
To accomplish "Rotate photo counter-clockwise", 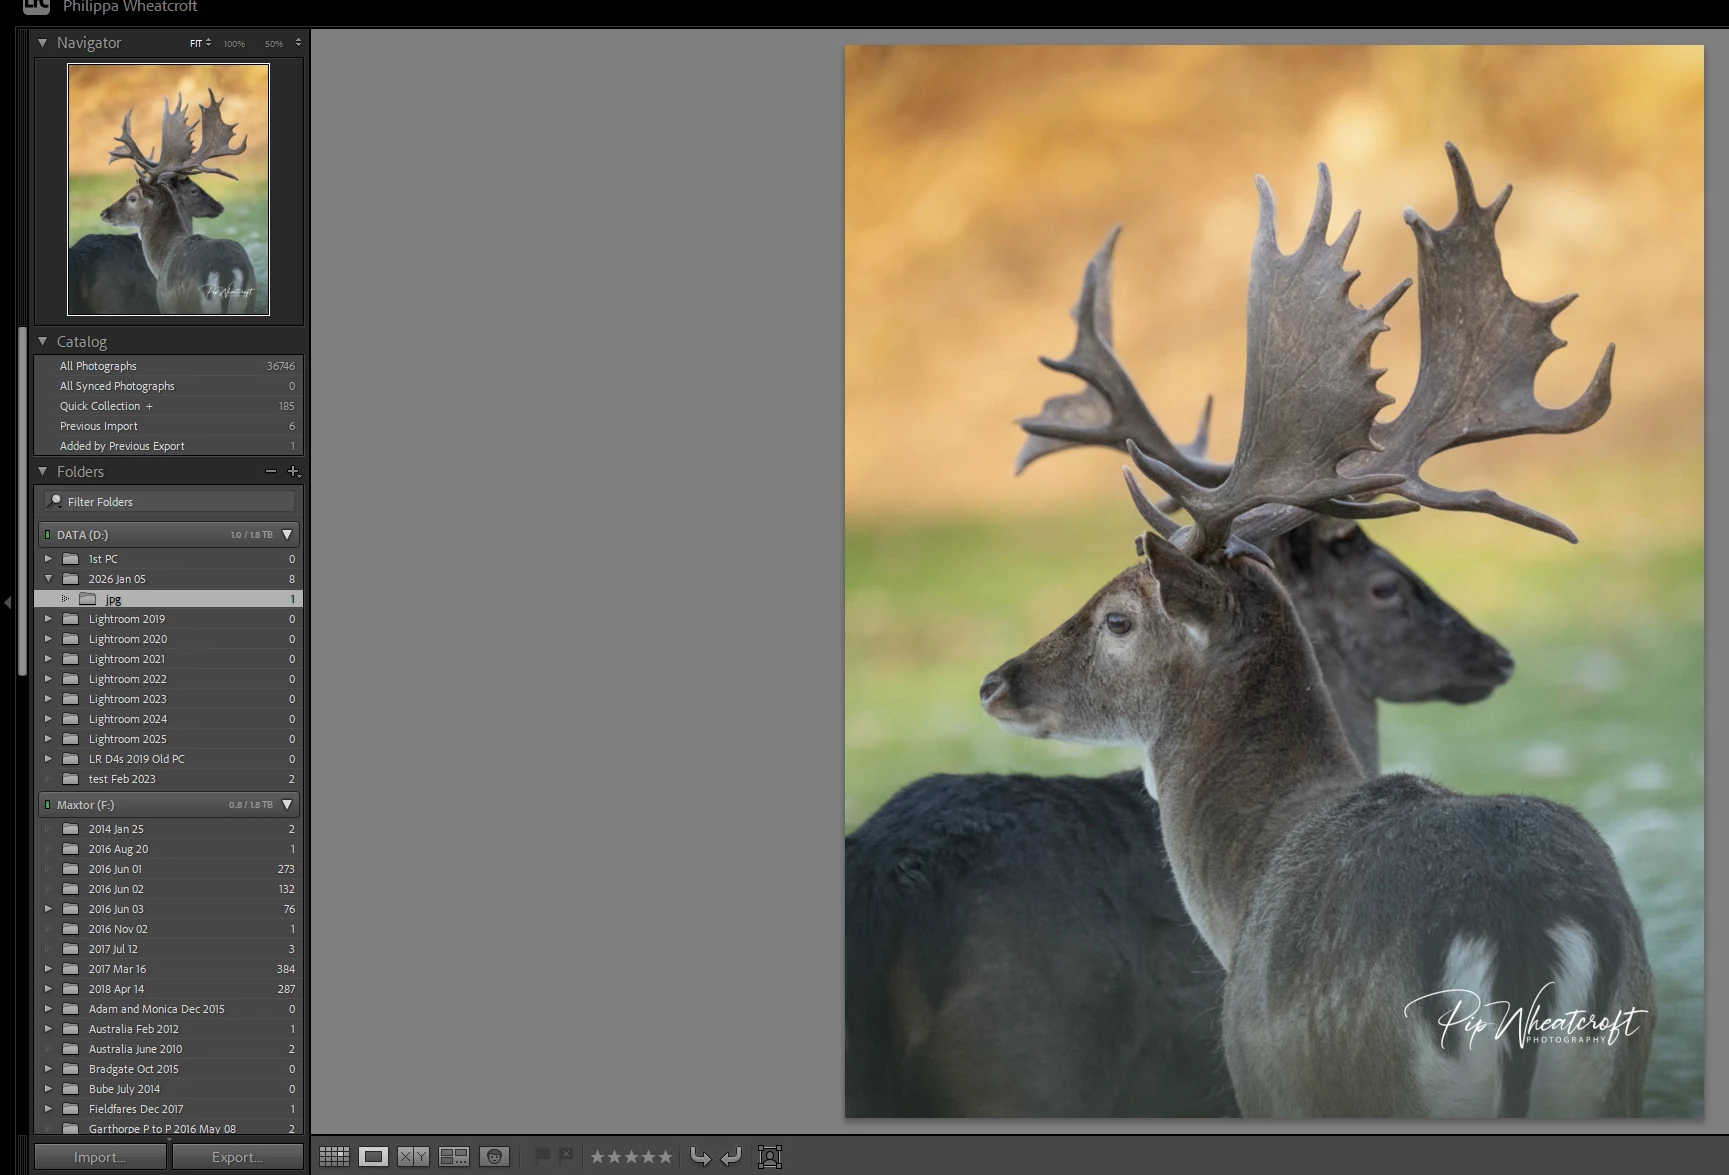I will point(700,1157).
